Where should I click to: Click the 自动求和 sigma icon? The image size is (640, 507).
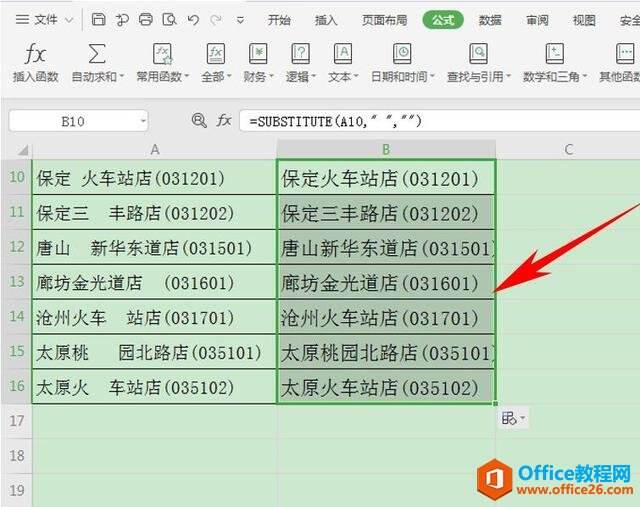tap(97, 53)
